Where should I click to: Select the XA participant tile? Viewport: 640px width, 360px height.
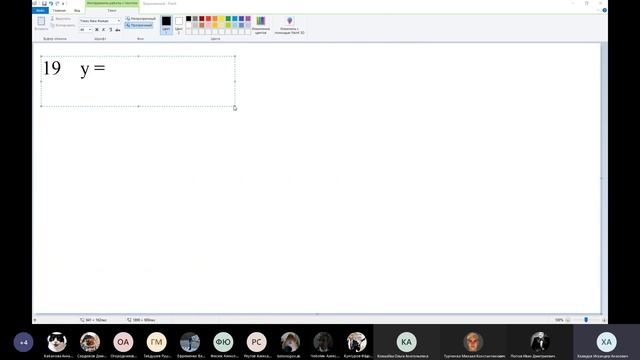coord(607,342)
